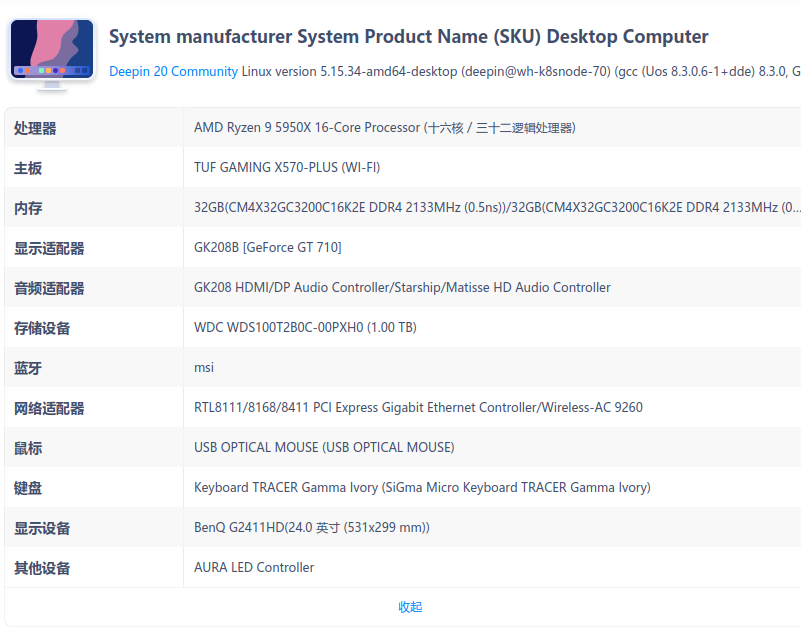Select the 处理器 row label
801x640 pixels.
click(35, 128)
